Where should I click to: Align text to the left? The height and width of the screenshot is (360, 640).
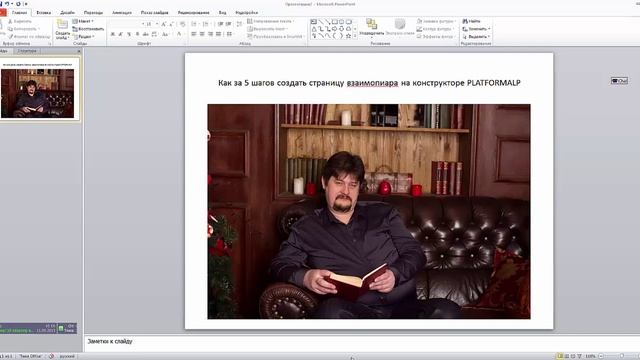click(194, 34)
